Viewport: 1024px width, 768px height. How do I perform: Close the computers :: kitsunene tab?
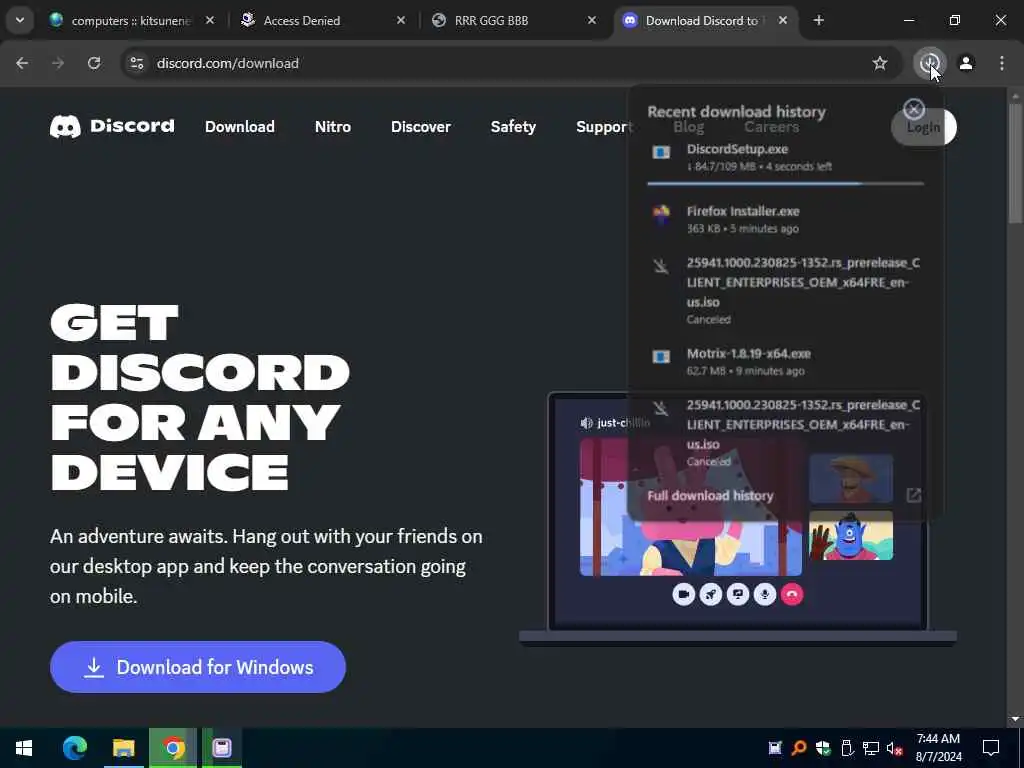(210, 20)
